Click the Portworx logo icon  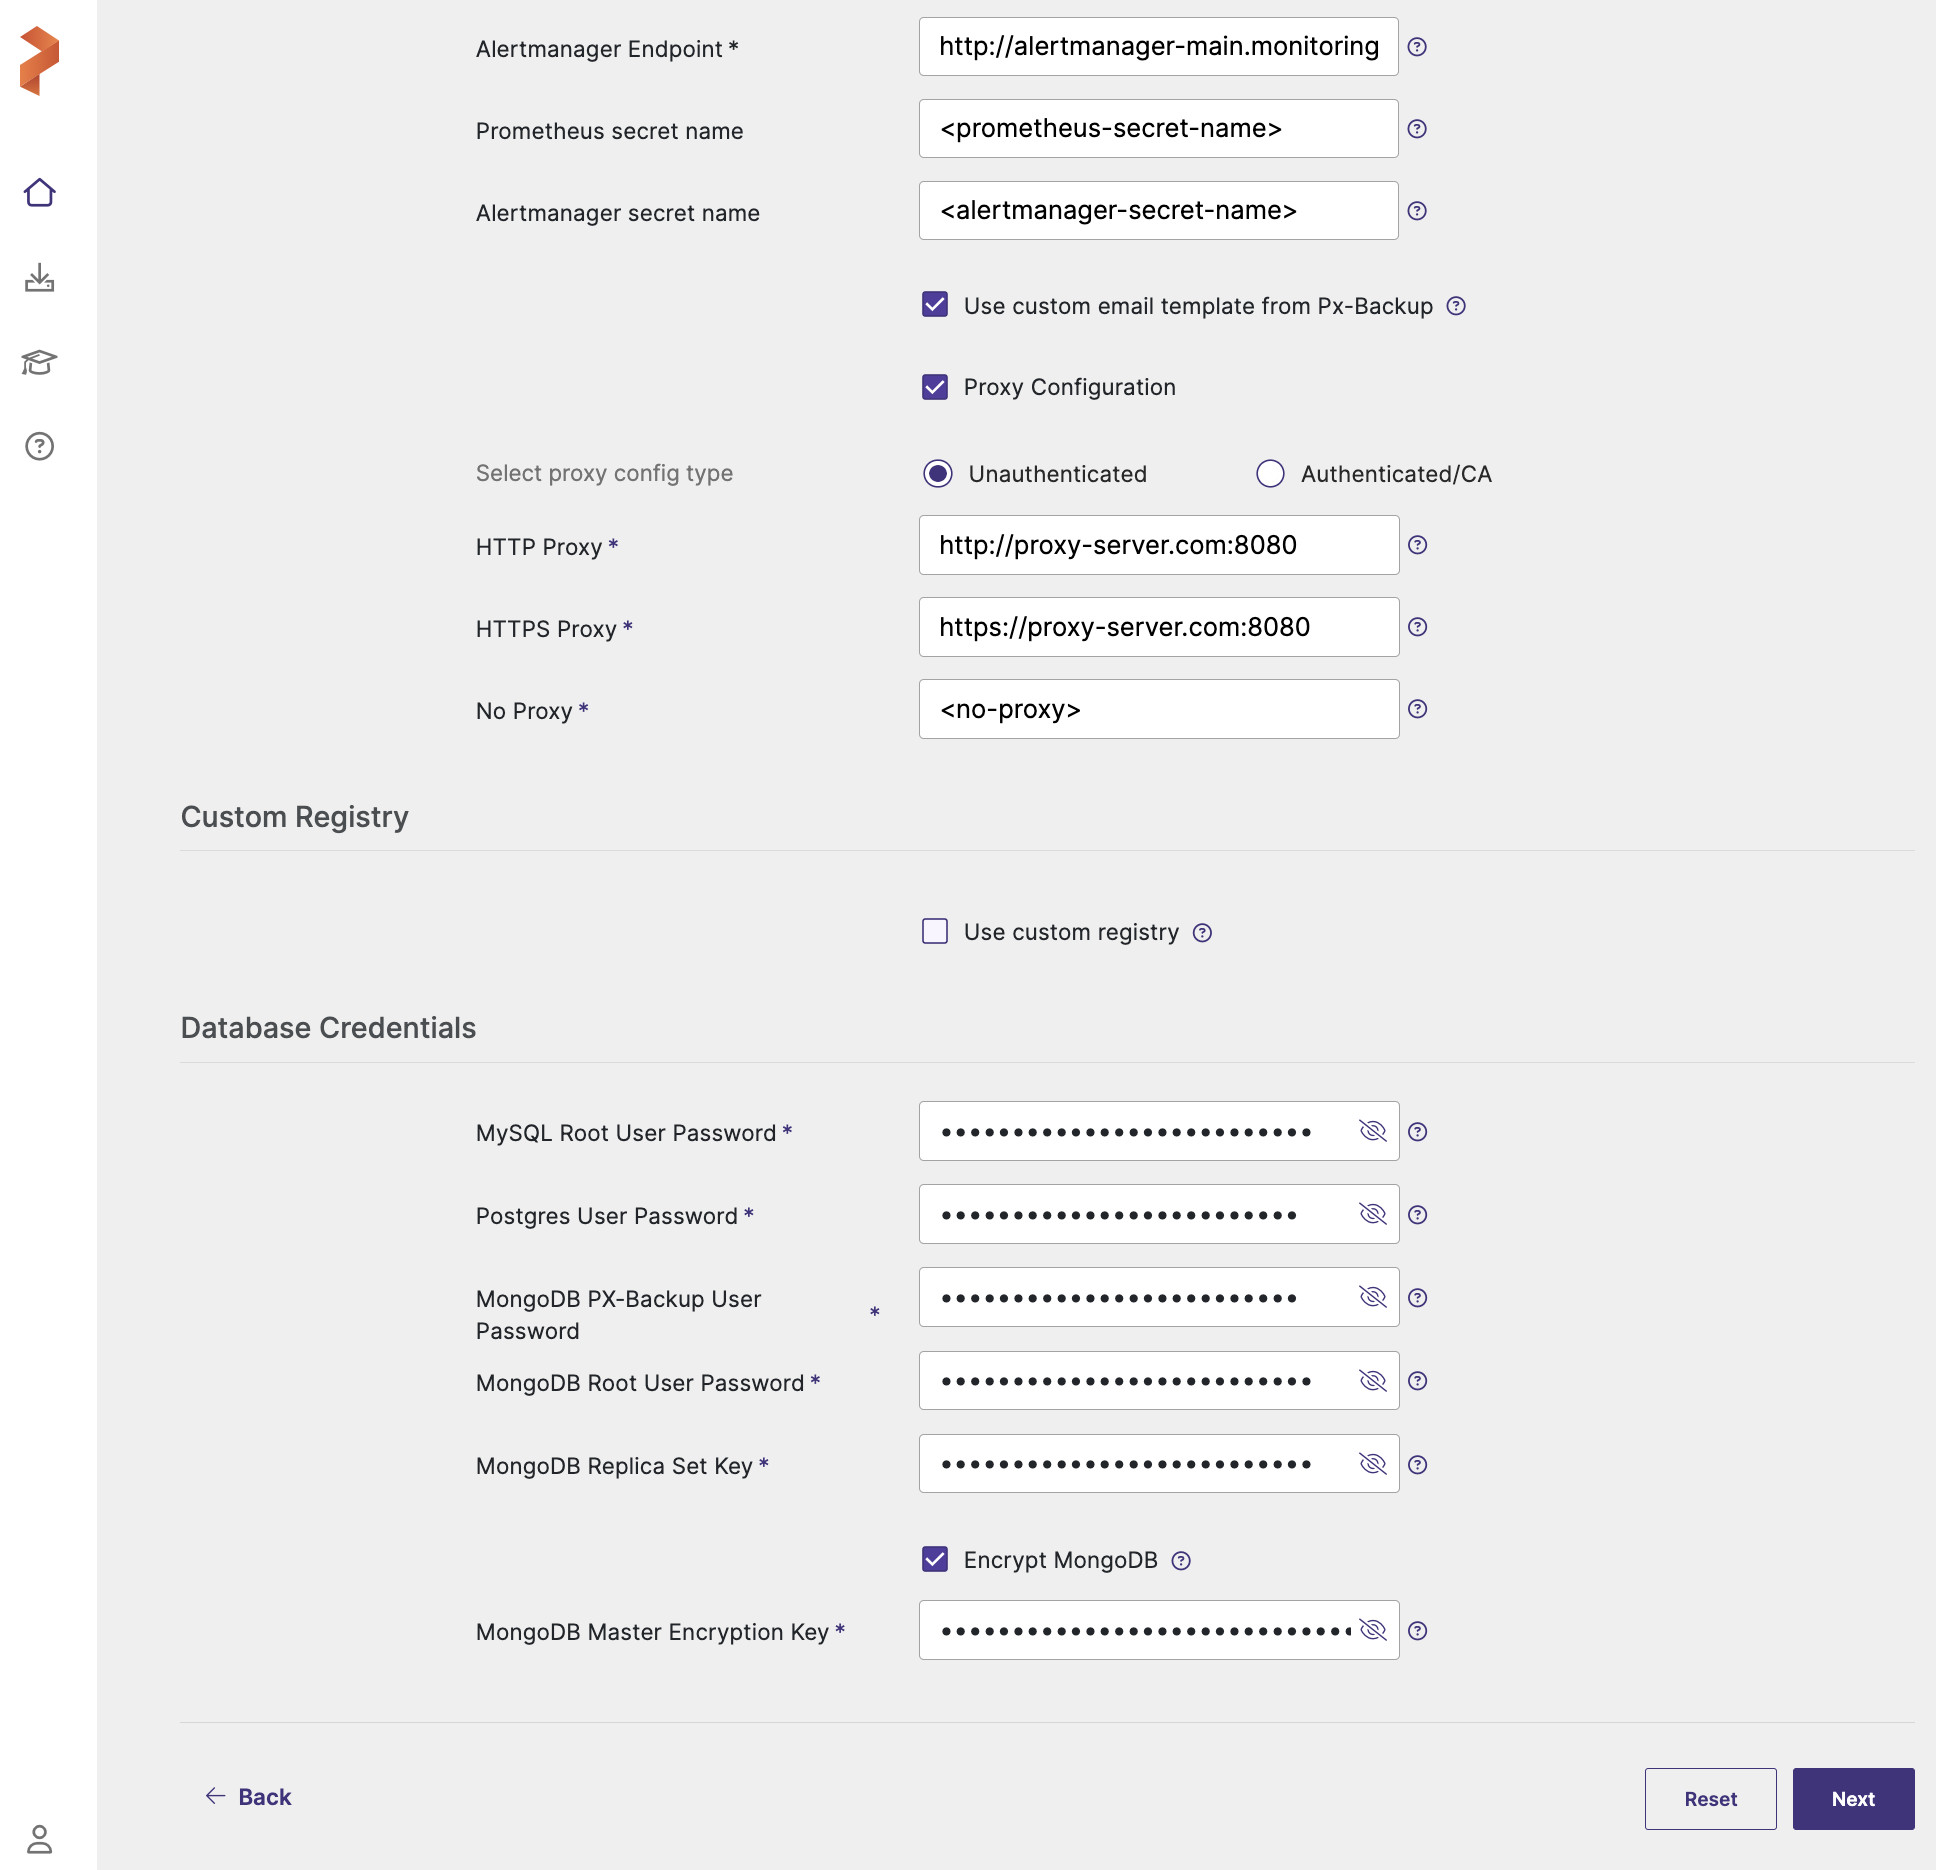click(x=39, y=61)
